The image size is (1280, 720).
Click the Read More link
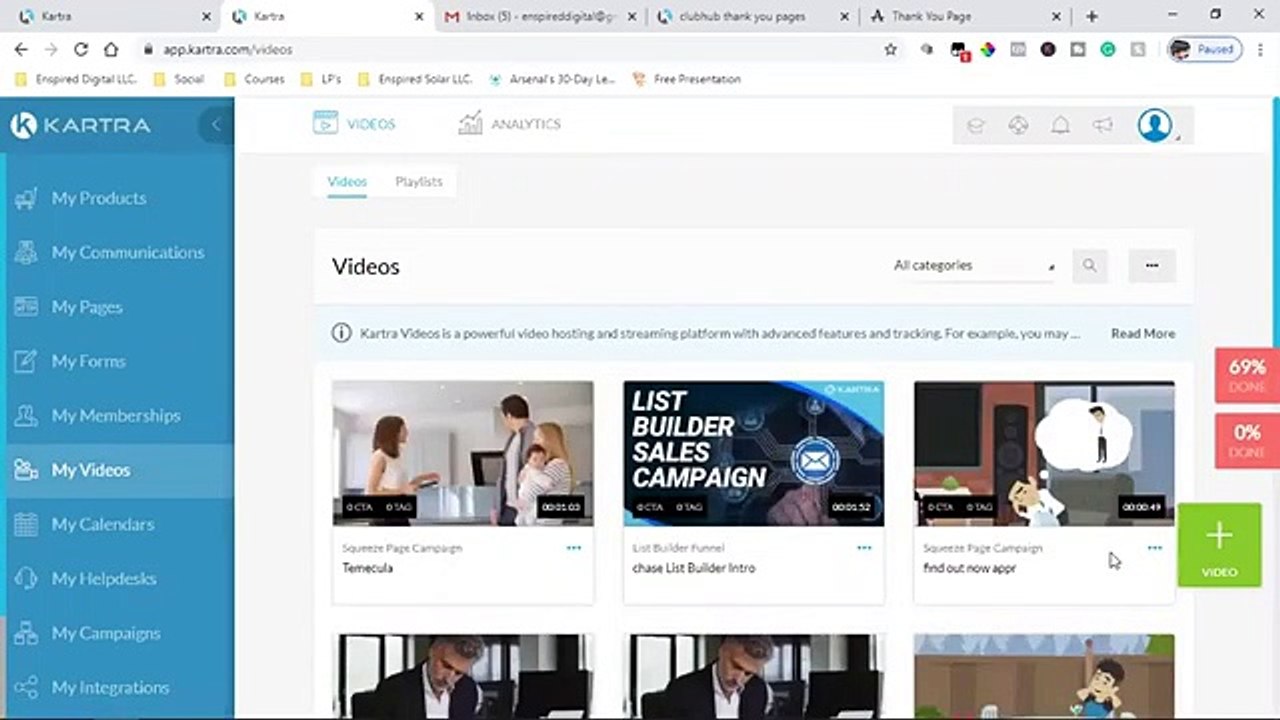pyautogui.click(x=1143, y=333)
